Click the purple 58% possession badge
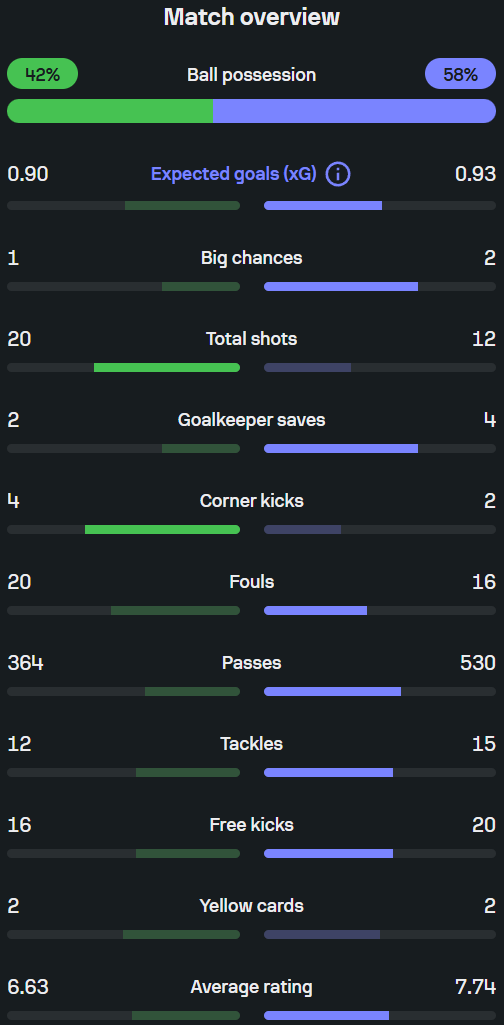This screenshot has height=1025, width=504. click(460, 74)
